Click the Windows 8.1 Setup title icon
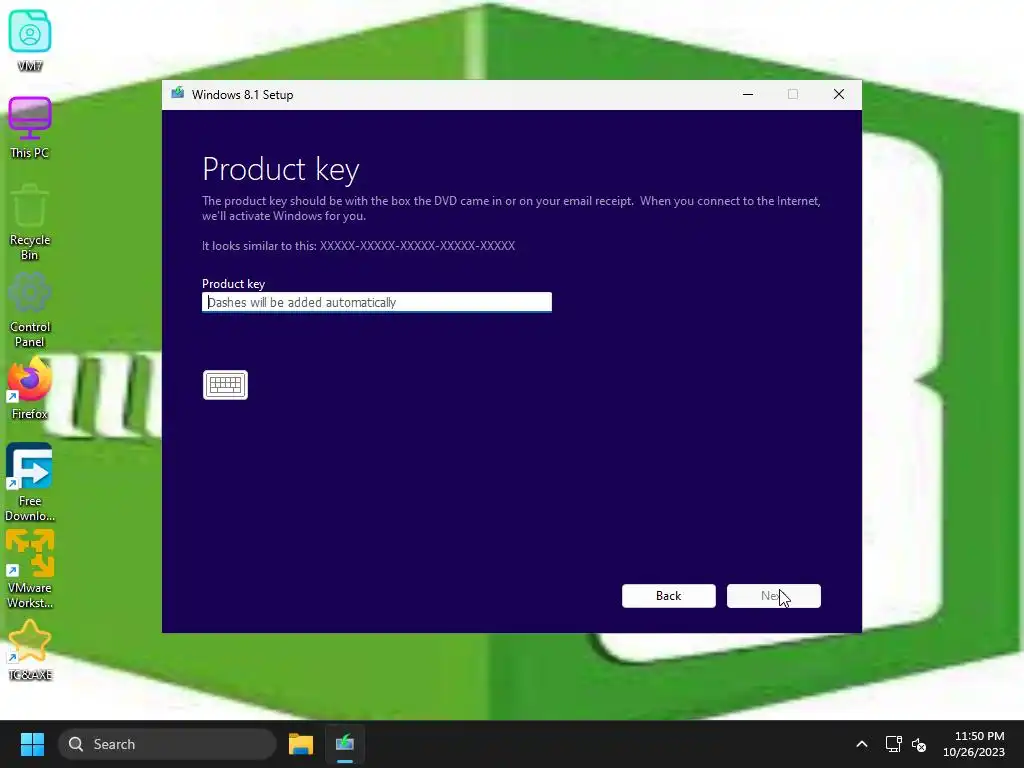This screenshot has height=768, width=1024. click(x=178, y=93)
